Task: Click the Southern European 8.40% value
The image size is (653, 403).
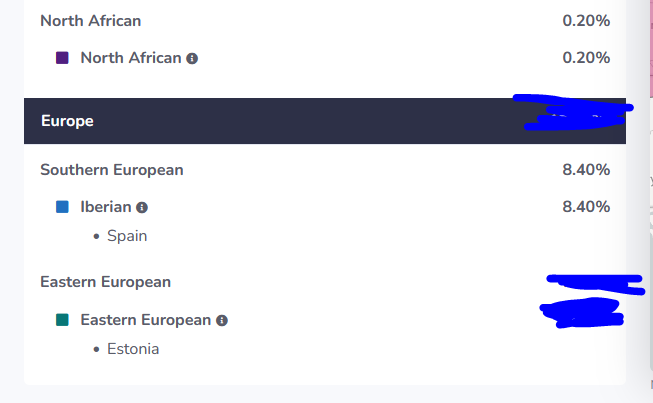Action: coord(586,170)
